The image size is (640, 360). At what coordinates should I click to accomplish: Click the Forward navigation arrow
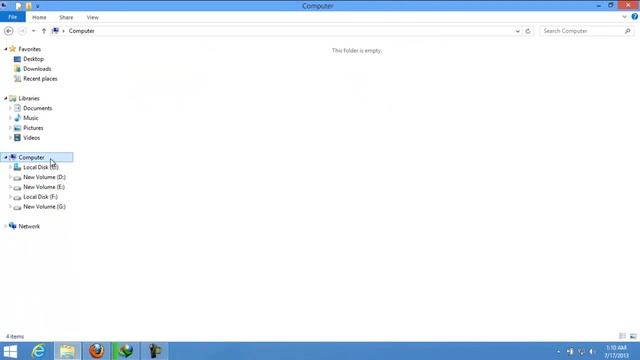(22, 31)
